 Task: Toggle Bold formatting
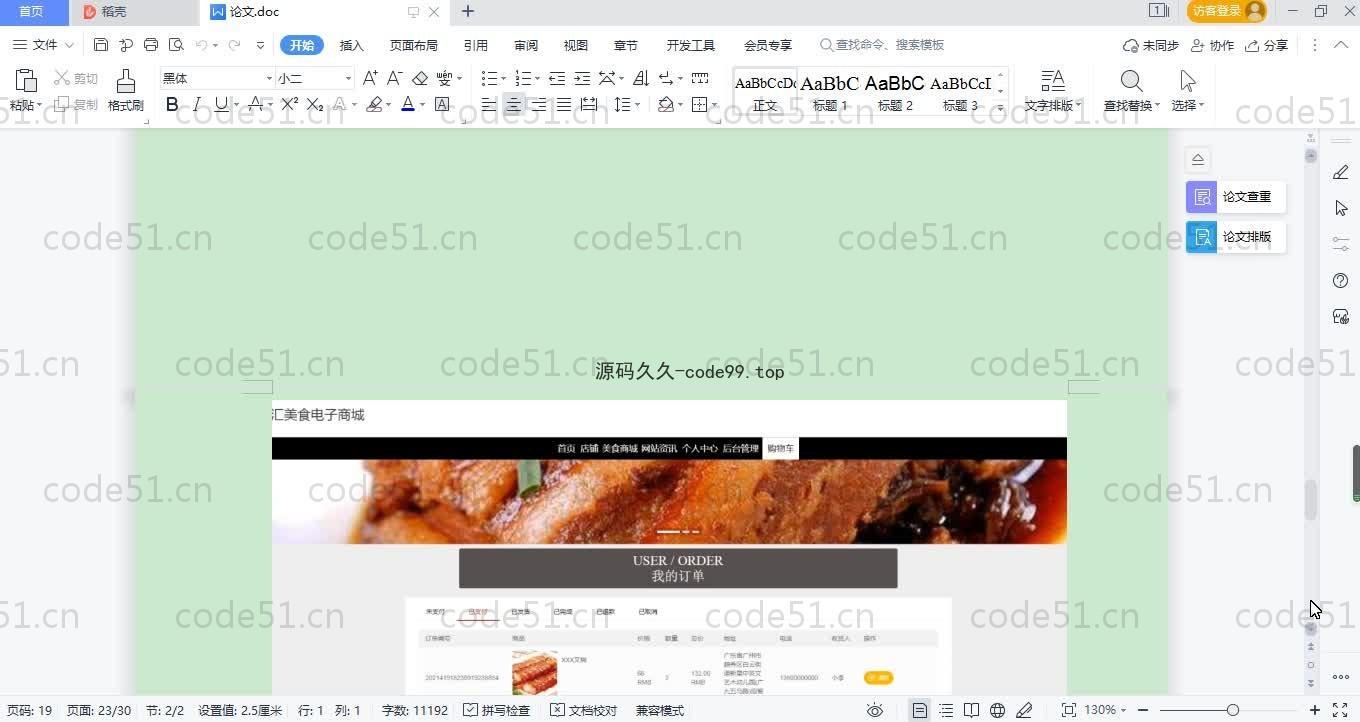coord(172,104)
